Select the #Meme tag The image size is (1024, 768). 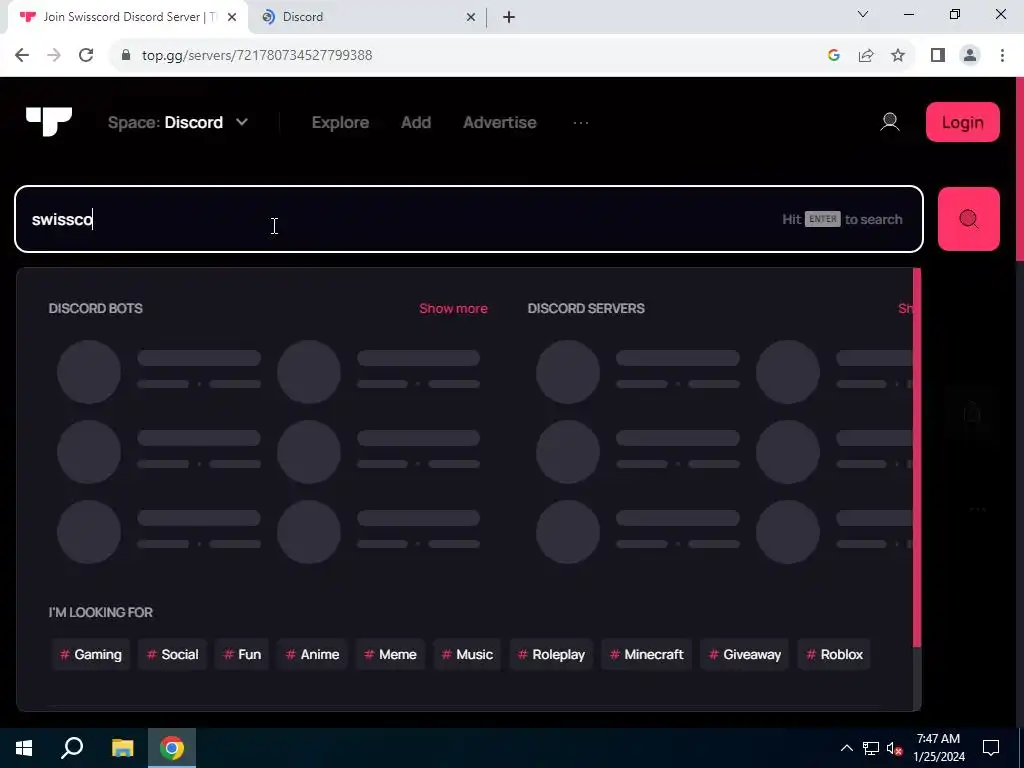pyautogui.click(x=390, y=654)
